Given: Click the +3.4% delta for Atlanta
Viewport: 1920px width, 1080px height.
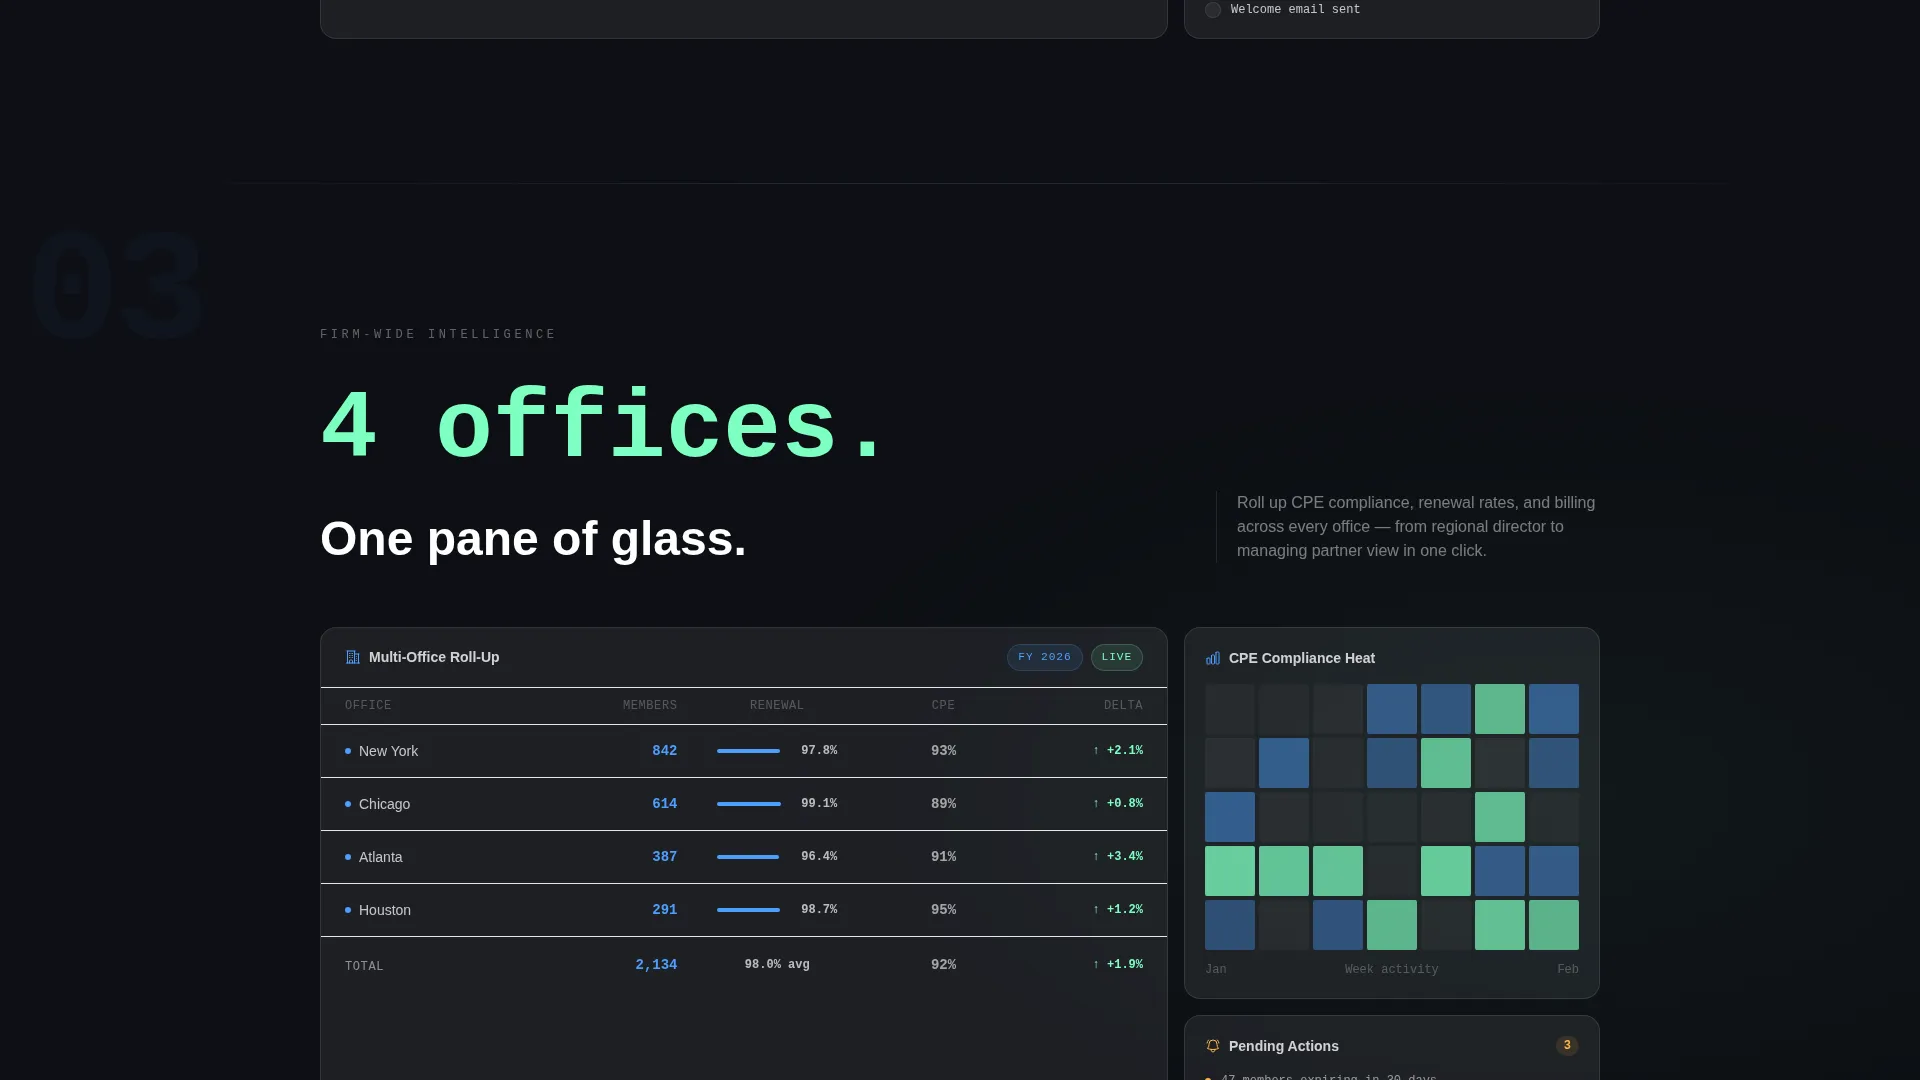Looking at the screenshot, I should (1118, 857).
